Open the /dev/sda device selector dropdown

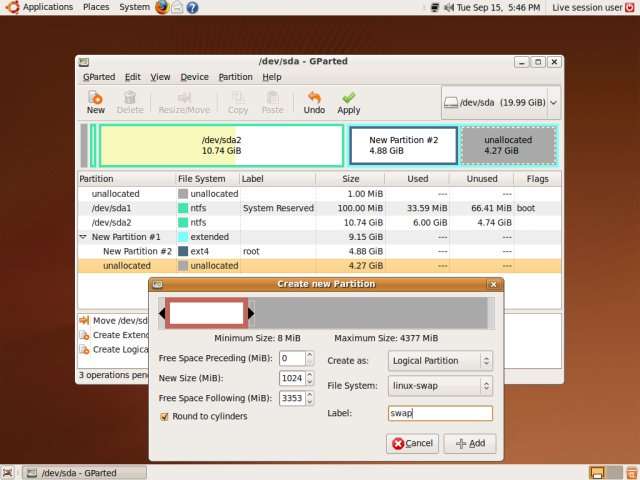pos(501,102)
